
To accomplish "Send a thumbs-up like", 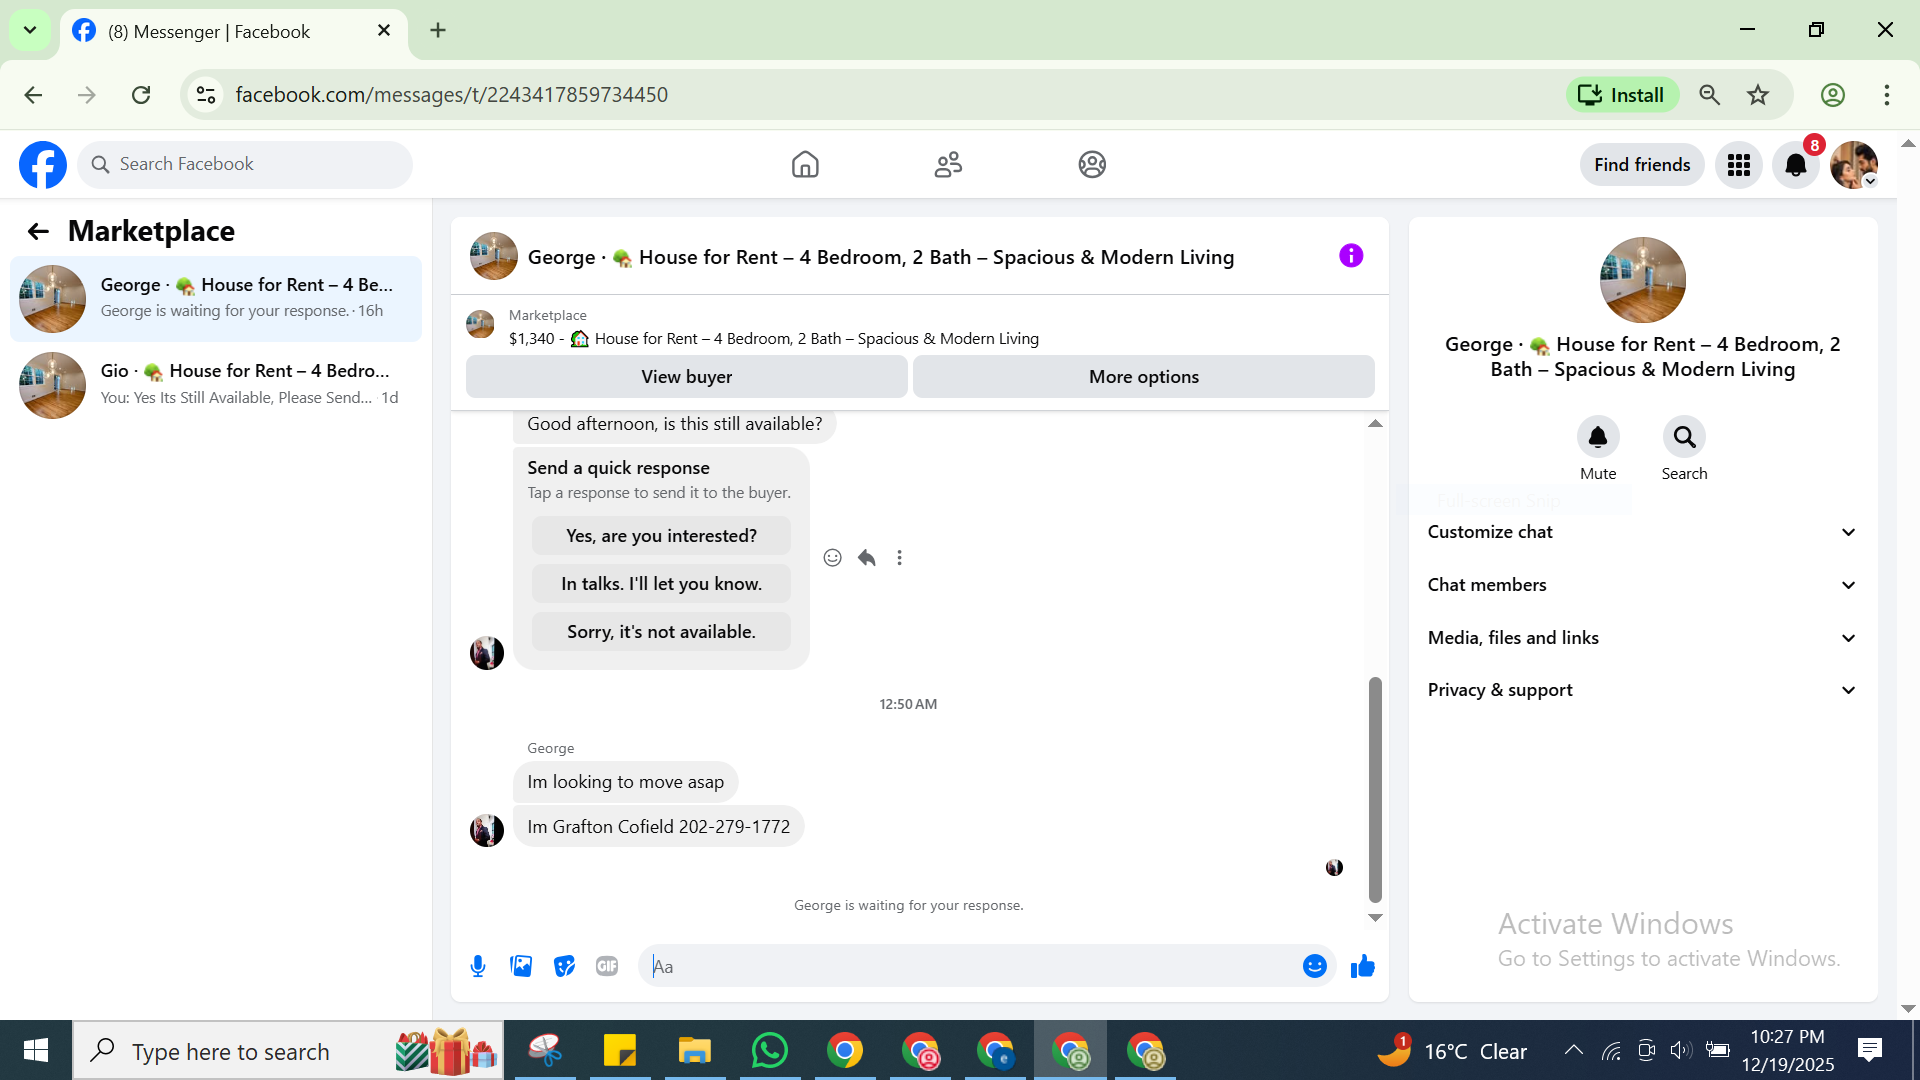I will click(1363, 966).
